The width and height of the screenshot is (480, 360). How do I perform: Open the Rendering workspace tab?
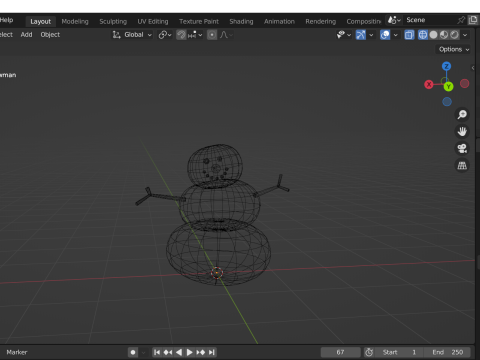pyautogui.click(x=320, y=22)
